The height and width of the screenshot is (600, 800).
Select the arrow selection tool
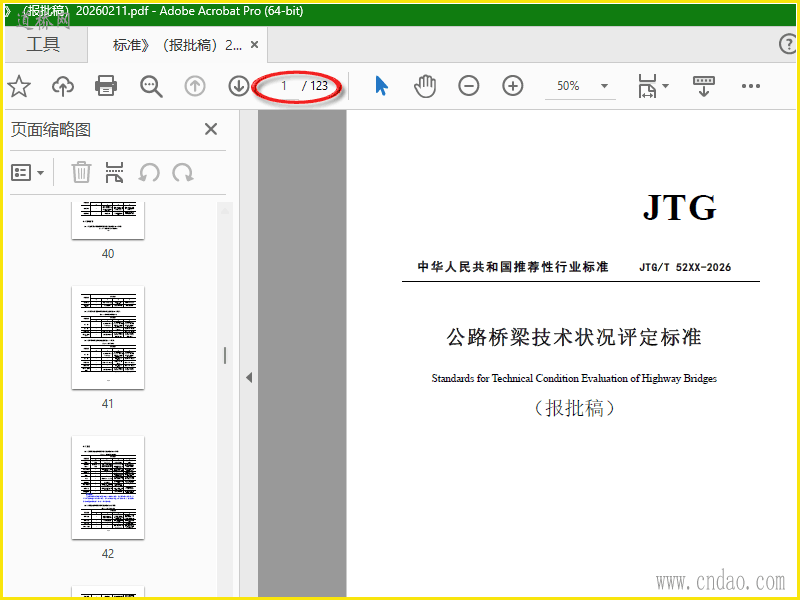381,86
